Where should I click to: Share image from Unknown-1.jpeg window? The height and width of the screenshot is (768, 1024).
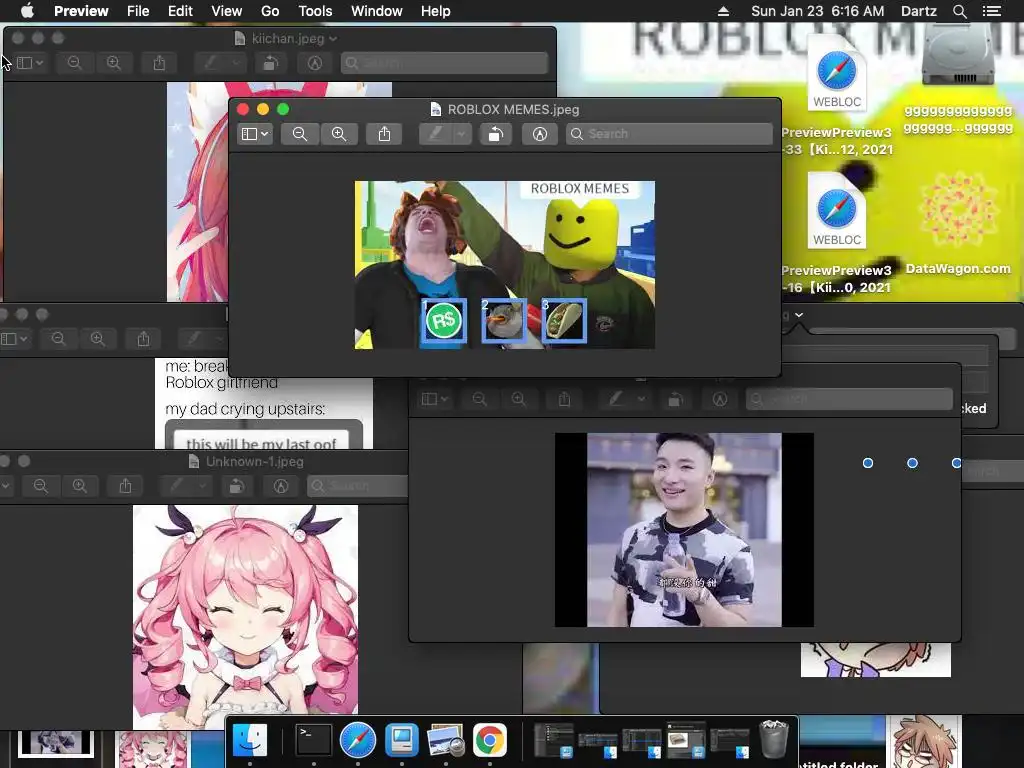[x=125, y=486]
